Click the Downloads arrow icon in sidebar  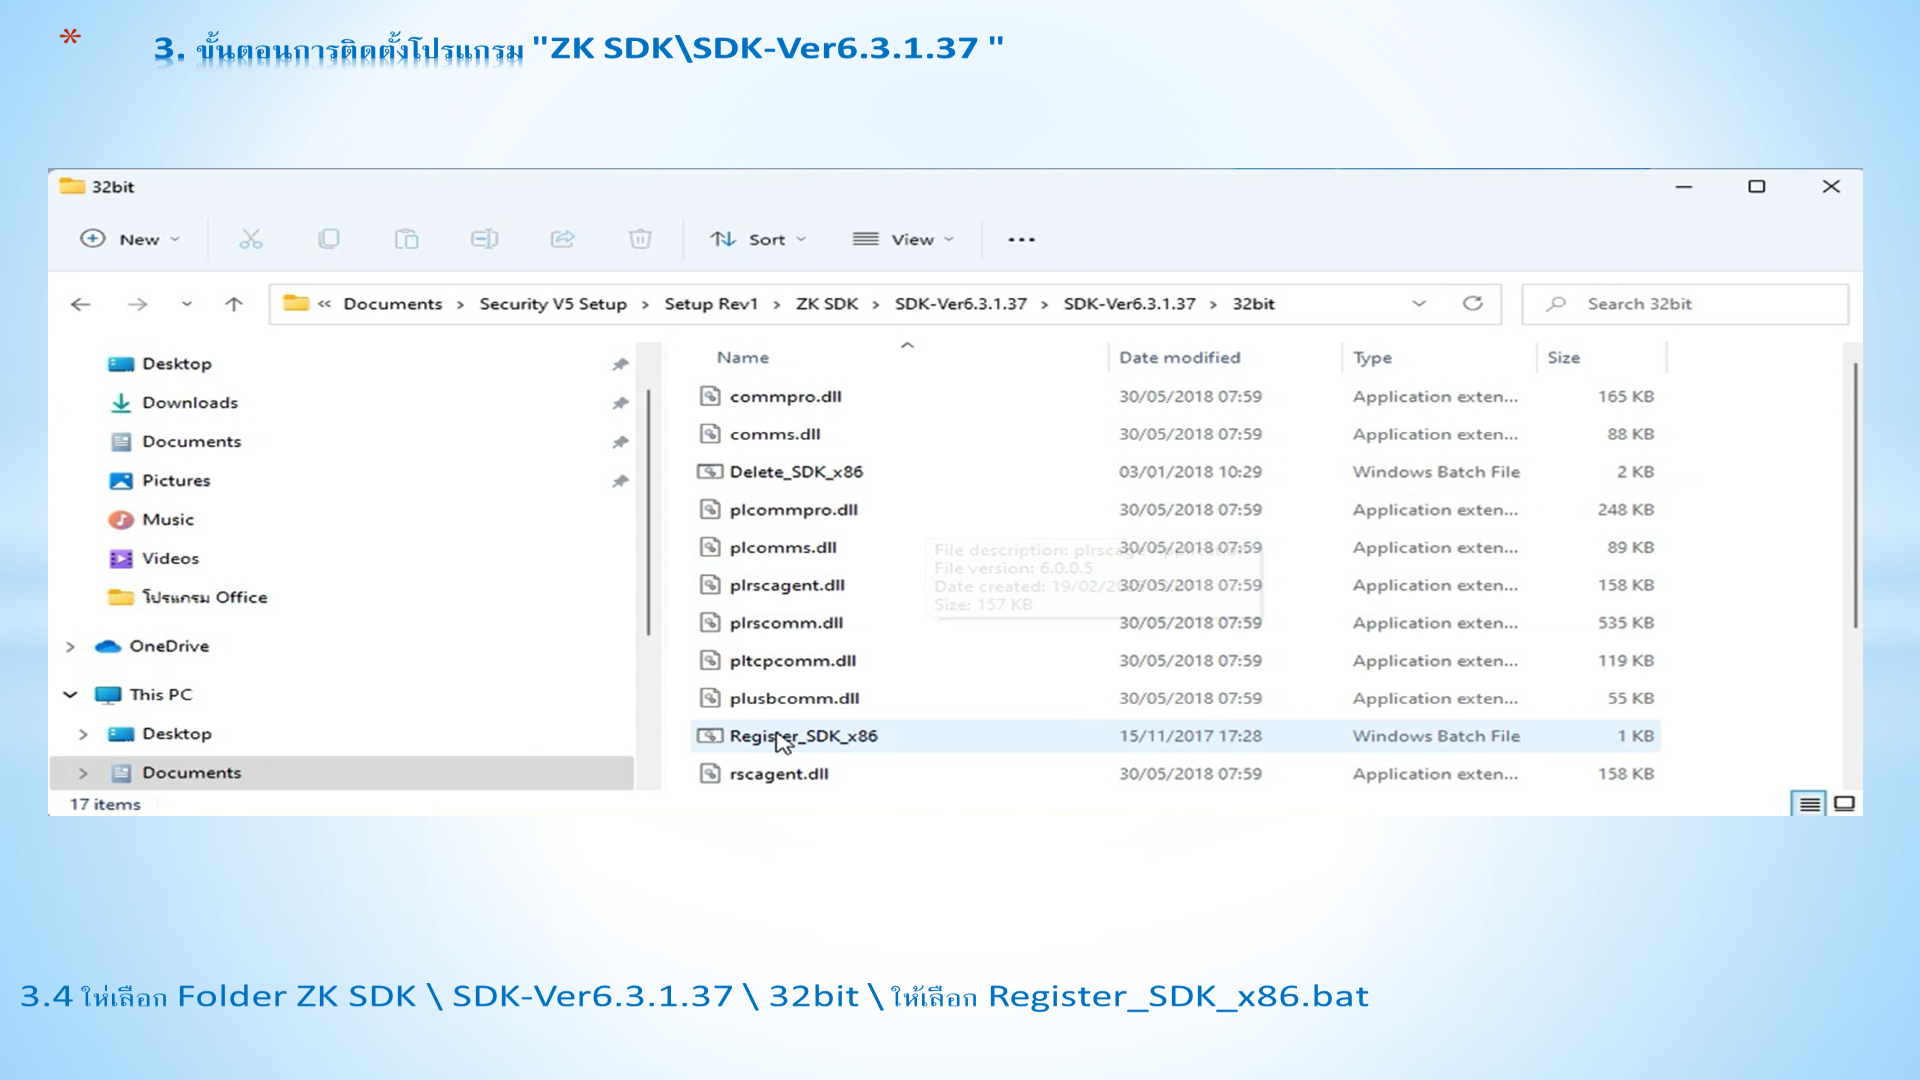121,403
